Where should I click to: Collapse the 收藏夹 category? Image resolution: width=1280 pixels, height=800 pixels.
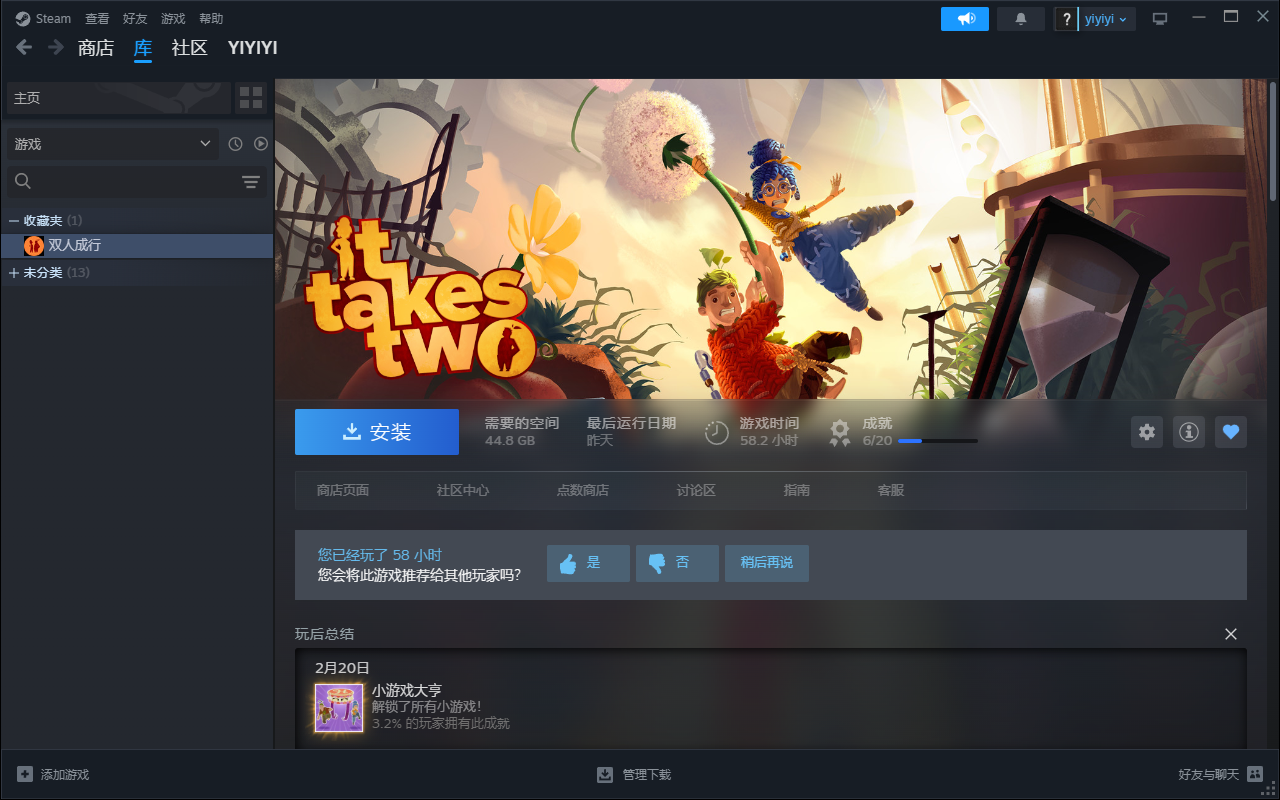click(x=14, y=220)
